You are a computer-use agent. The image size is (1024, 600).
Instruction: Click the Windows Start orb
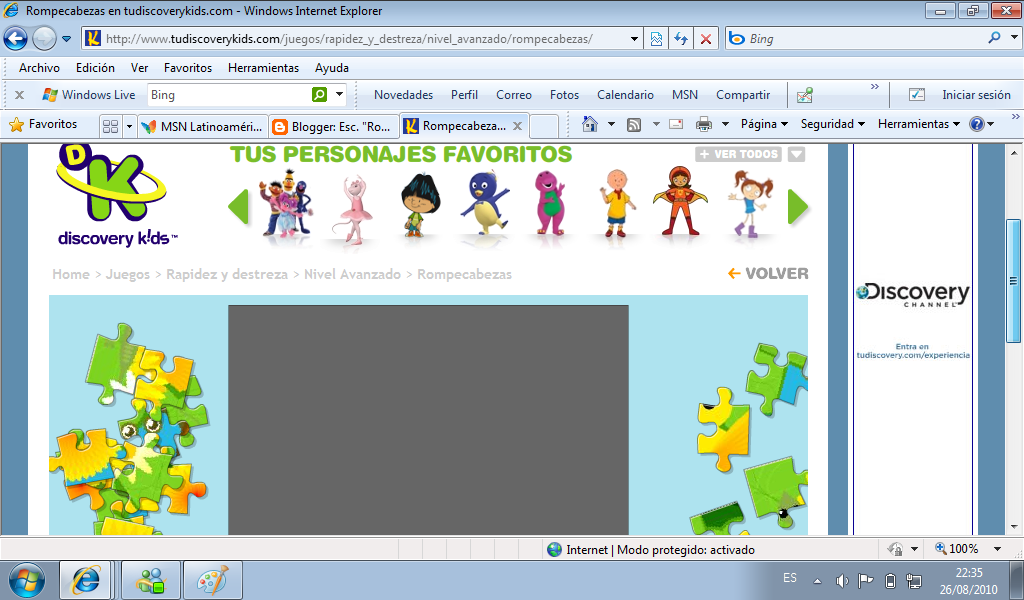point(27,580)
